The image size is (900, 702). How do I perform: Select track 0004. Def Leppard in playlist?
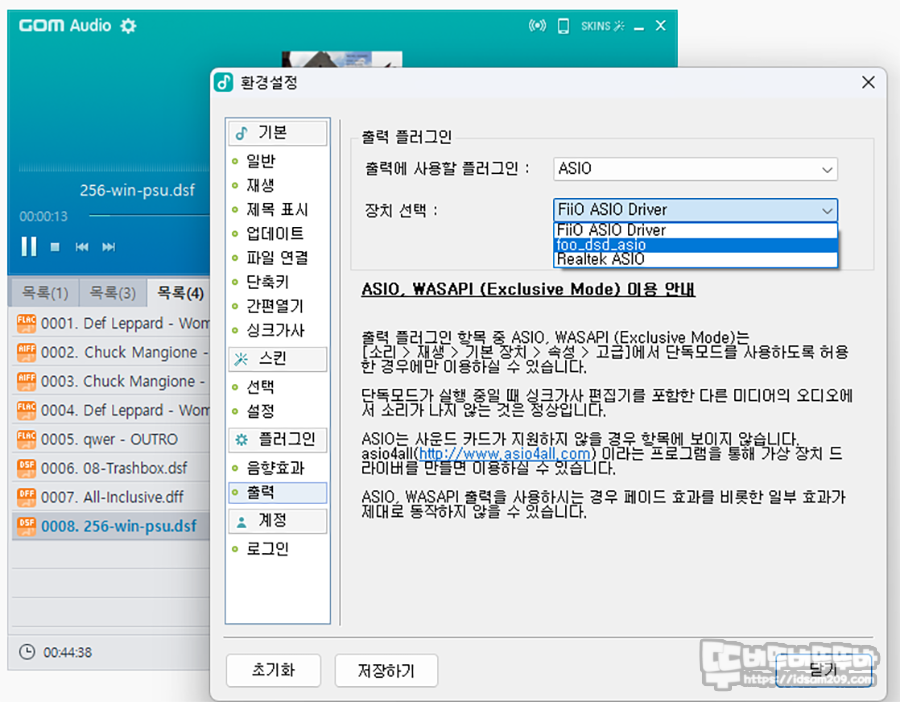click(111, 410)
